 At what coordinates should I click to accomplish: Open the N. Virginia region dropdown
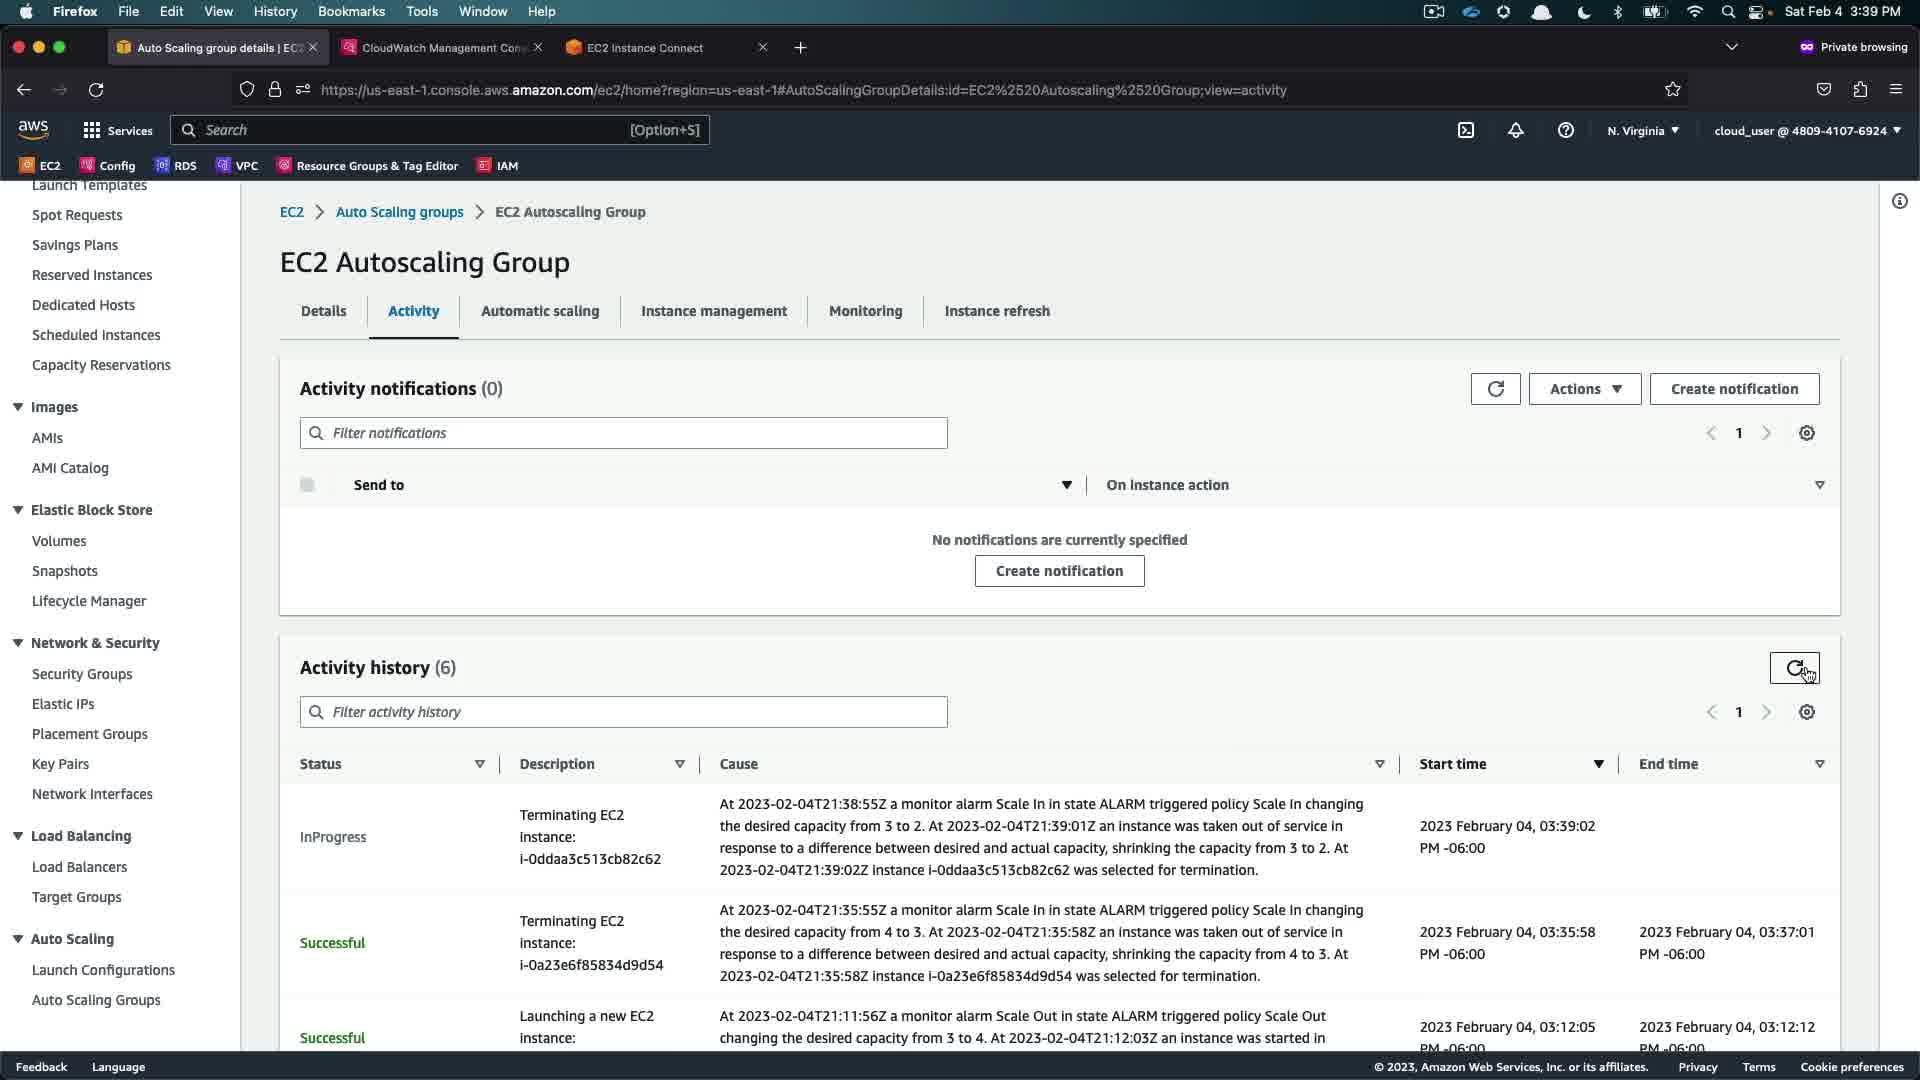(x=1643, y=131)
